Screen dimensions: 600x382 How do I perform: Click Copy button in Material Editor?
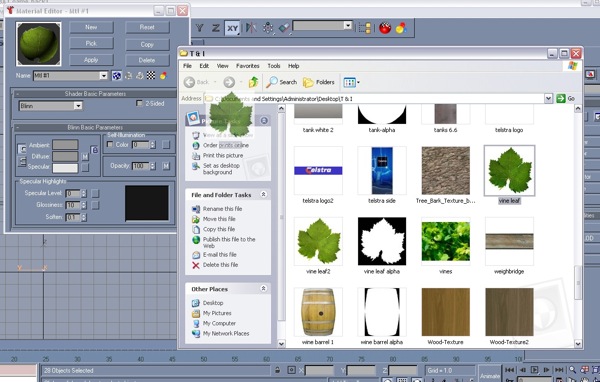tap(147, 44)
